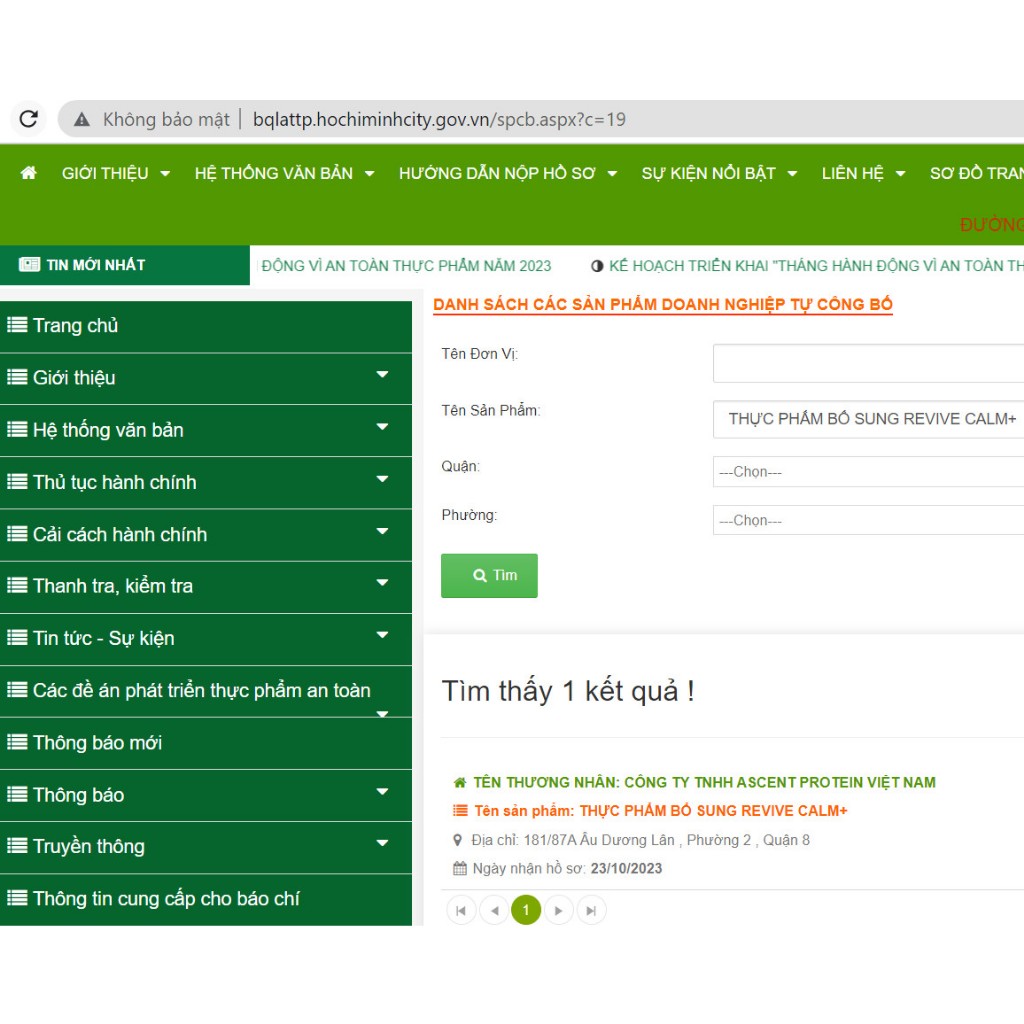Image resolution: width=1024 pixels, height=1024 pixels.
Task: Click the Tên Đơn Vị input field
Action: point(868,363)
